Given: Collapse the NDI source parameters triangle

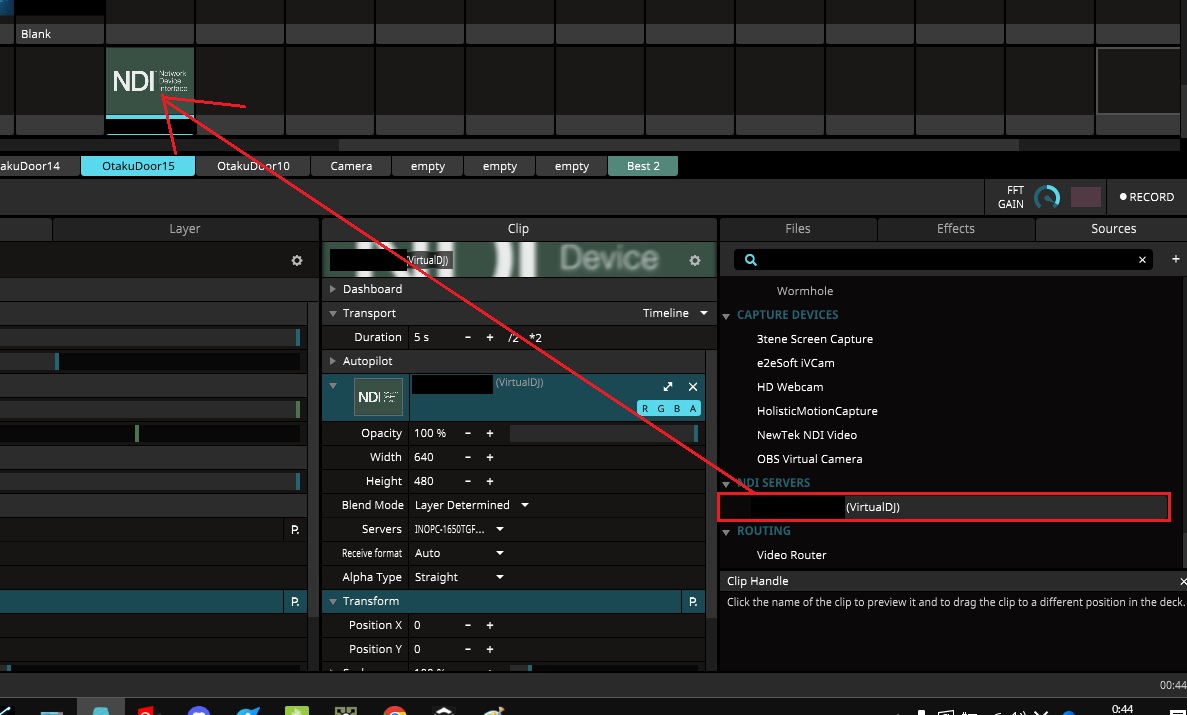Looking at the screenshot, I should 332,386.
